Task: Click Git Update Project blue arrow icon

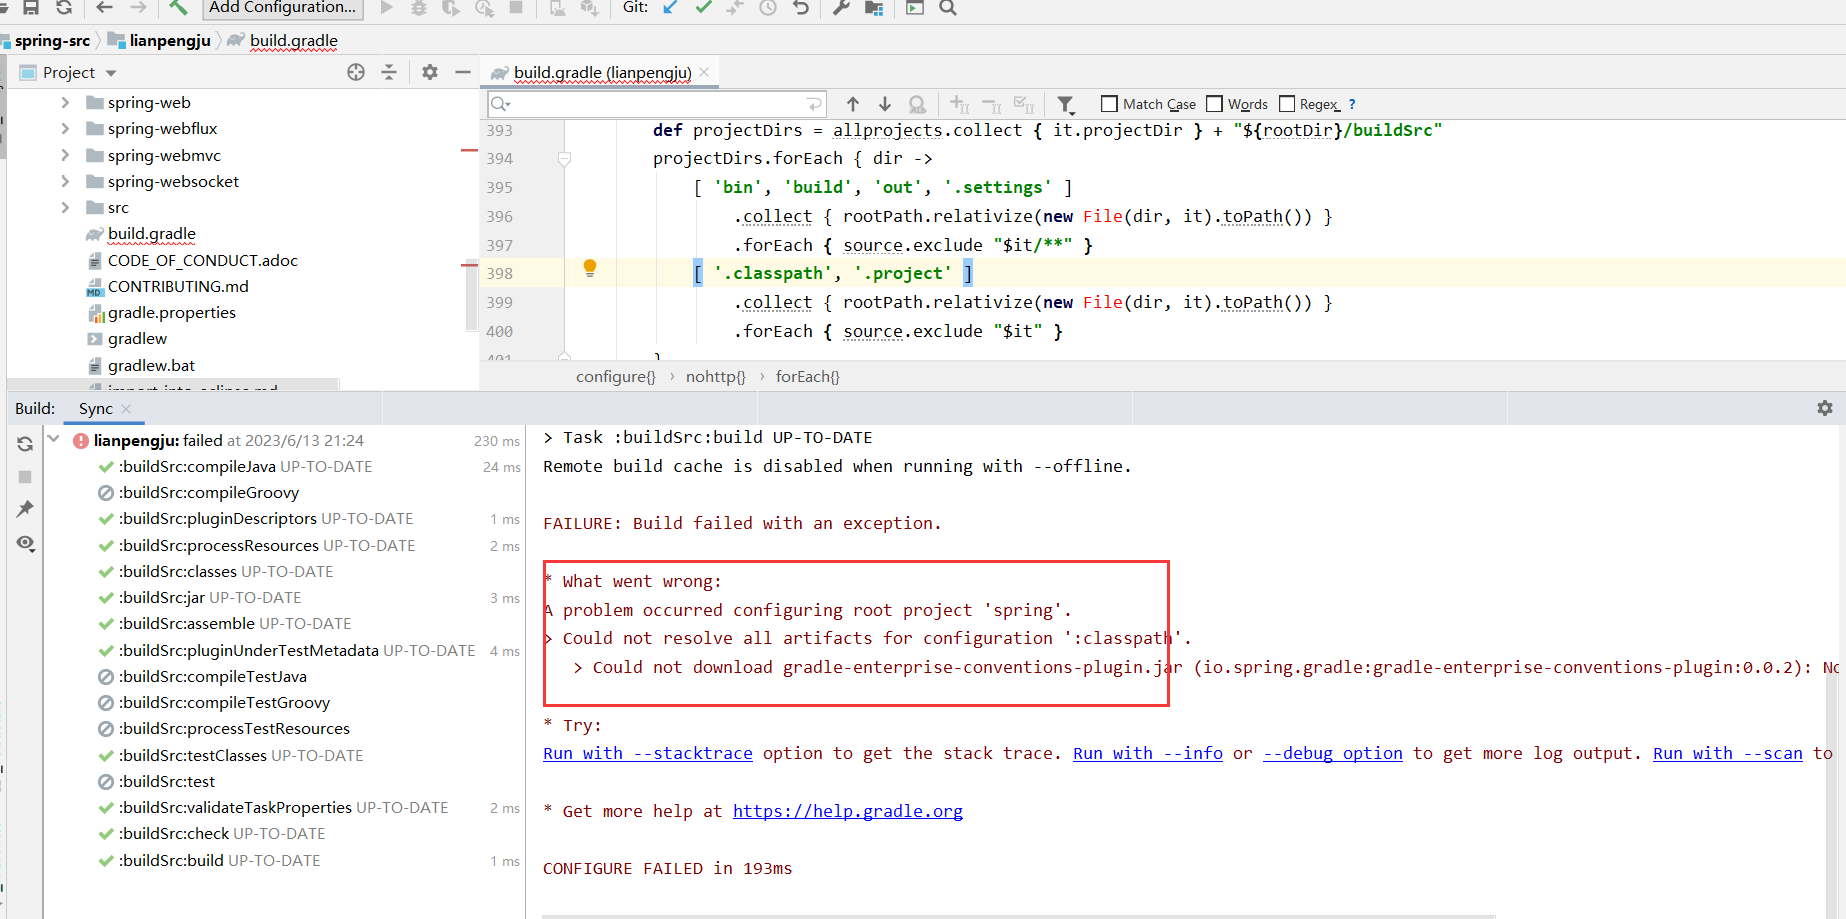Action: (x=670, y=8)
